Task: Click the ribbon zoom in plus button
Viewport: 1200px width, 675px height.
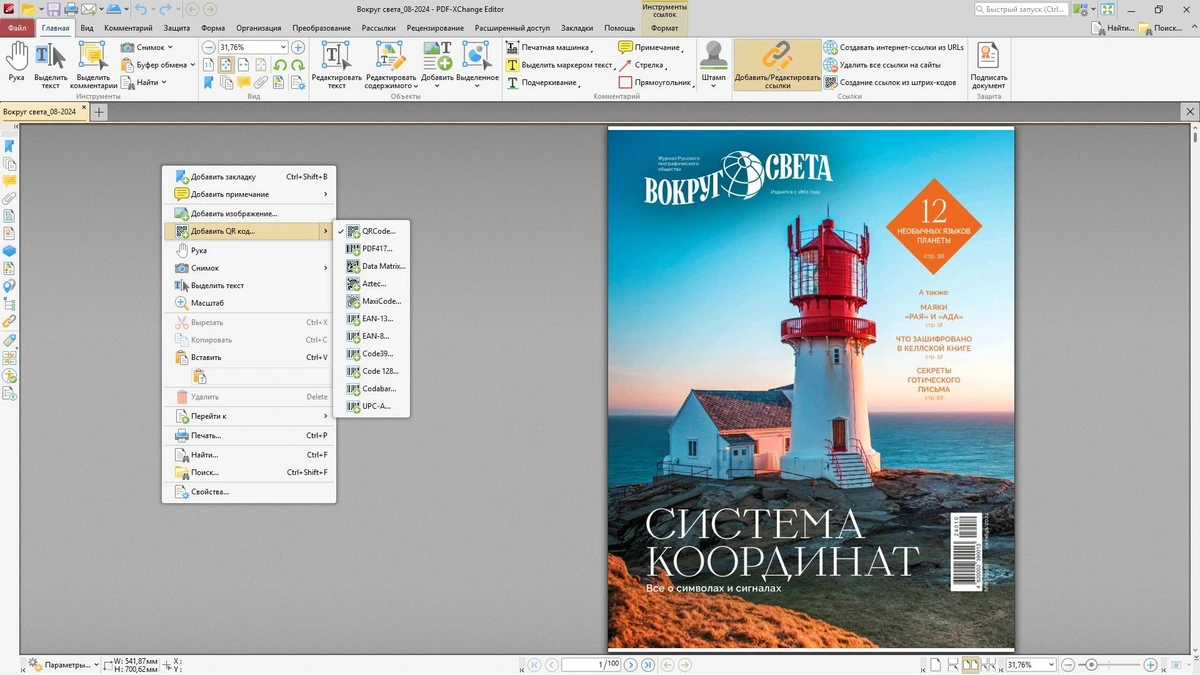Action: point(298,47)
